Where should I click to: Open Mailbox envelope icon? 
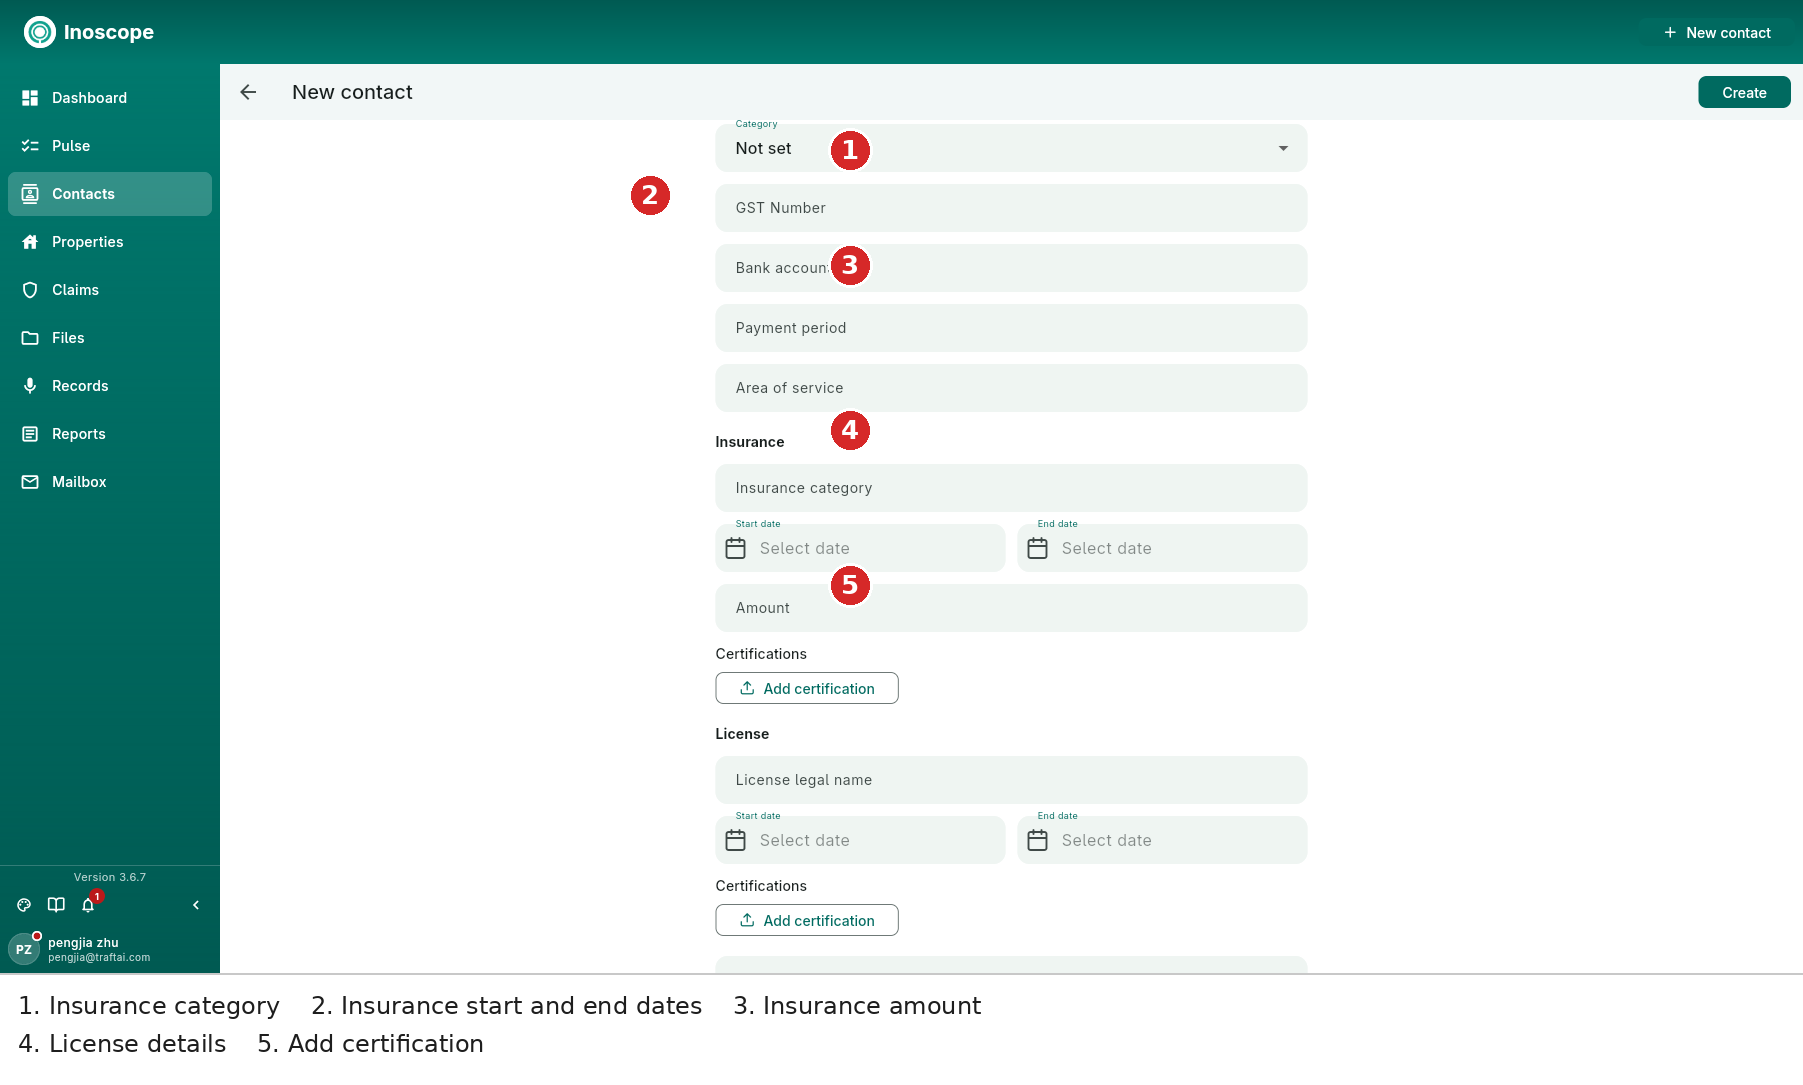[30, 482]
